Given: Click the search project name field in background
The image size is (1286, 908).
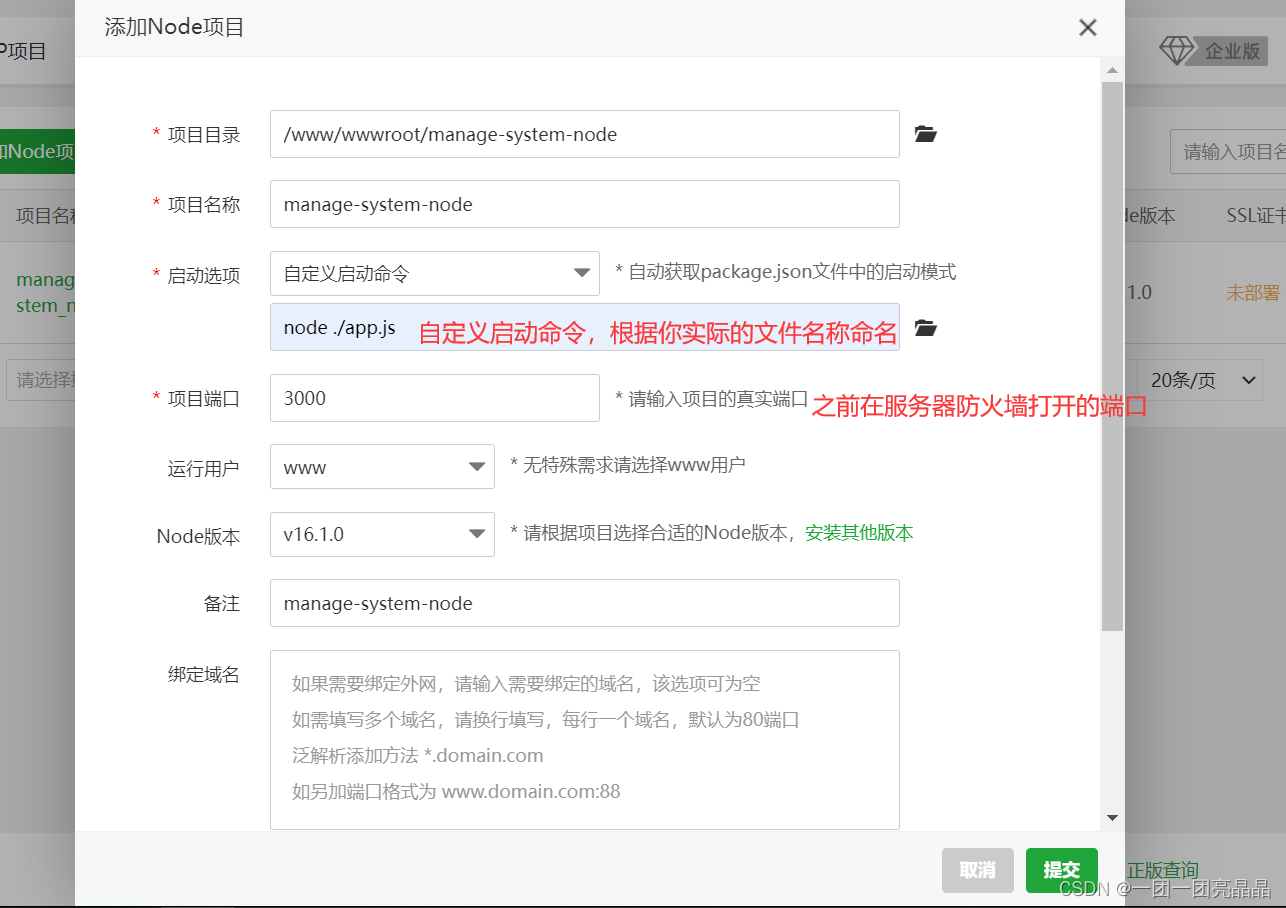Looking at the screenshot, I should tap(1228, 152).
